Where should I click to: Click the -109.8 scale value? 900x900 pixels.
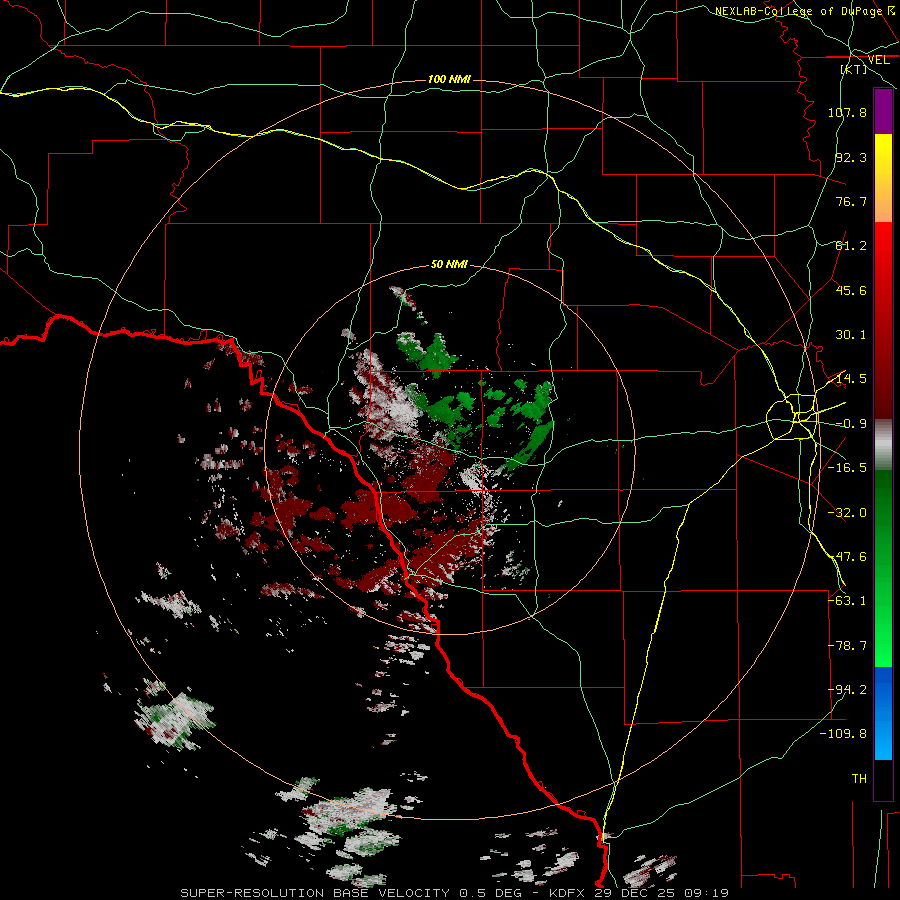(x=843, y=734)
